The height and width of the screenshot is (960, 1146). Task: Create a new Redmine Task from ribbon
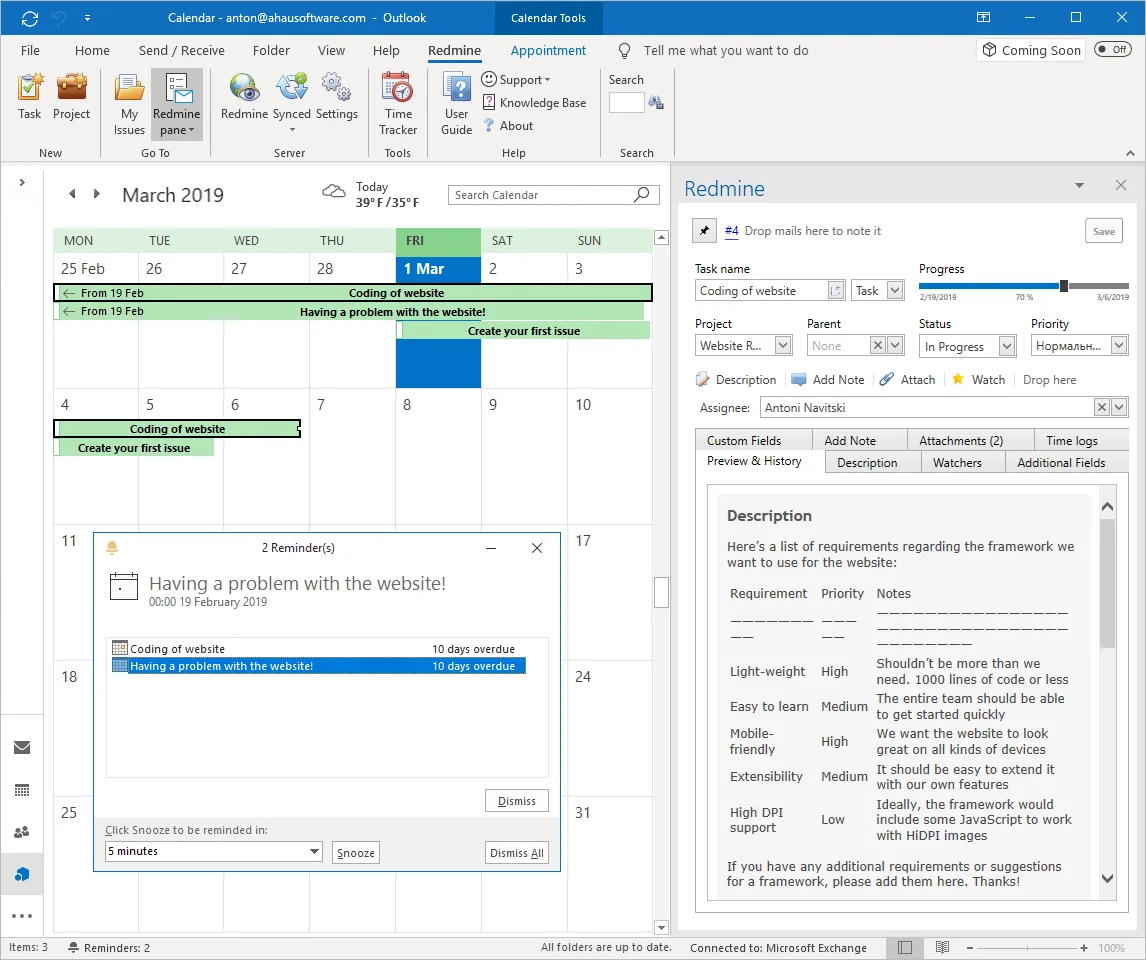(30, 97)
